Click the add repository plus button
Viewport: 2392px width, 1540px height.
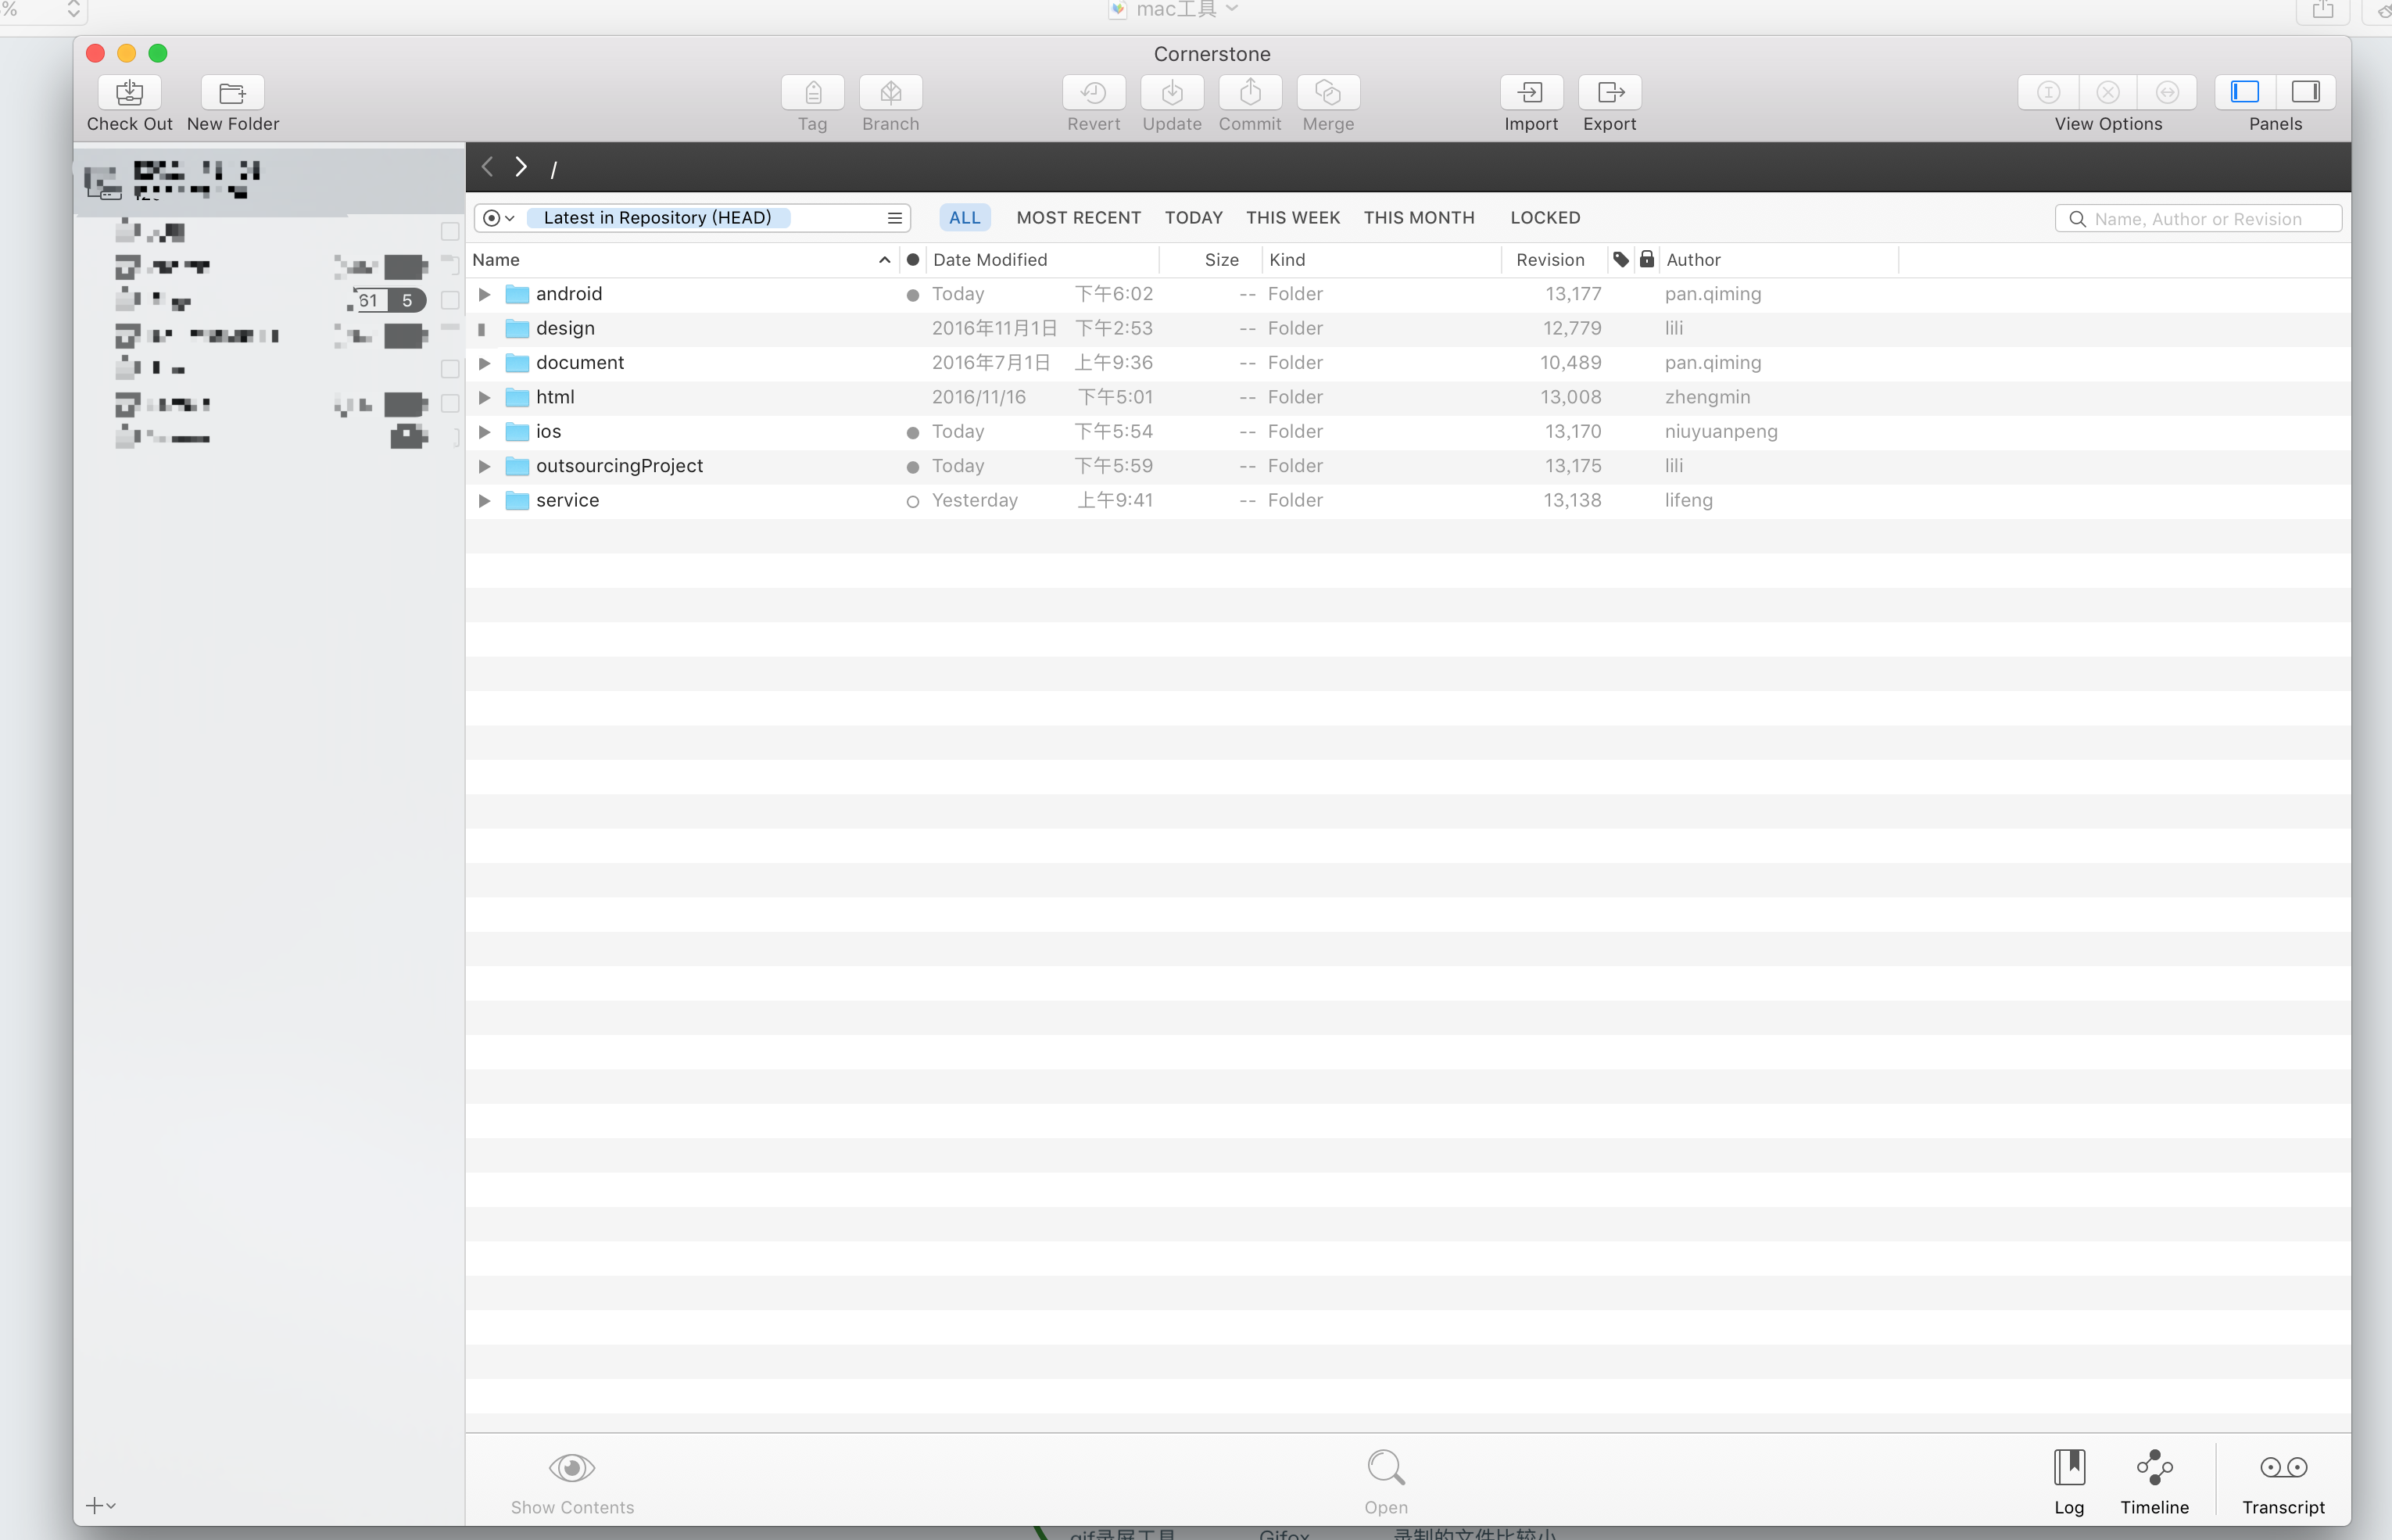[100, 1505]
